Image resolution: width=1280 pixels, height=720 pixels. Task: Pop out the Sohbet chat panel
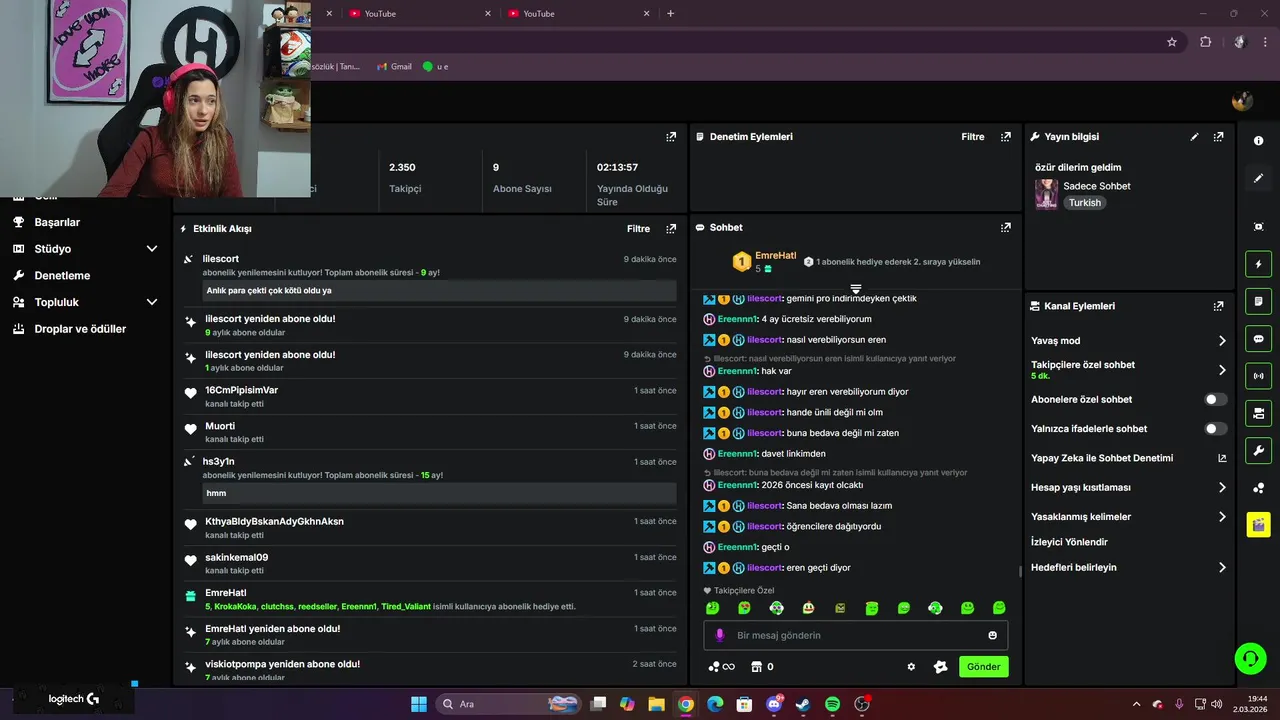tap(1006, 228)
